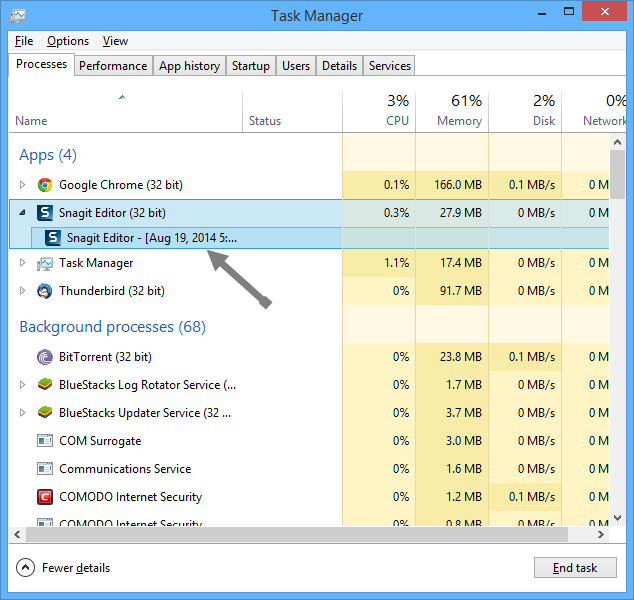Click COM Surrogate's 3.0 MB memory value

464,440
